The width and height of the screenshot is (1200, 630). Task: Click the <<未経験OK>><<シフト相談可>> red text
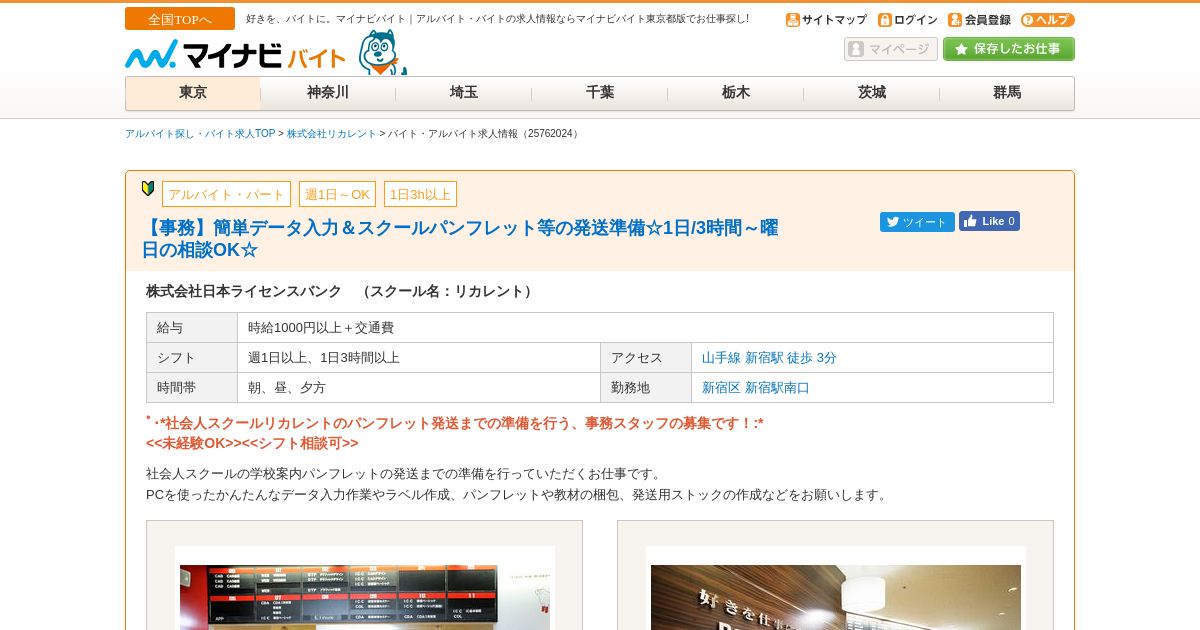(252, 443)
